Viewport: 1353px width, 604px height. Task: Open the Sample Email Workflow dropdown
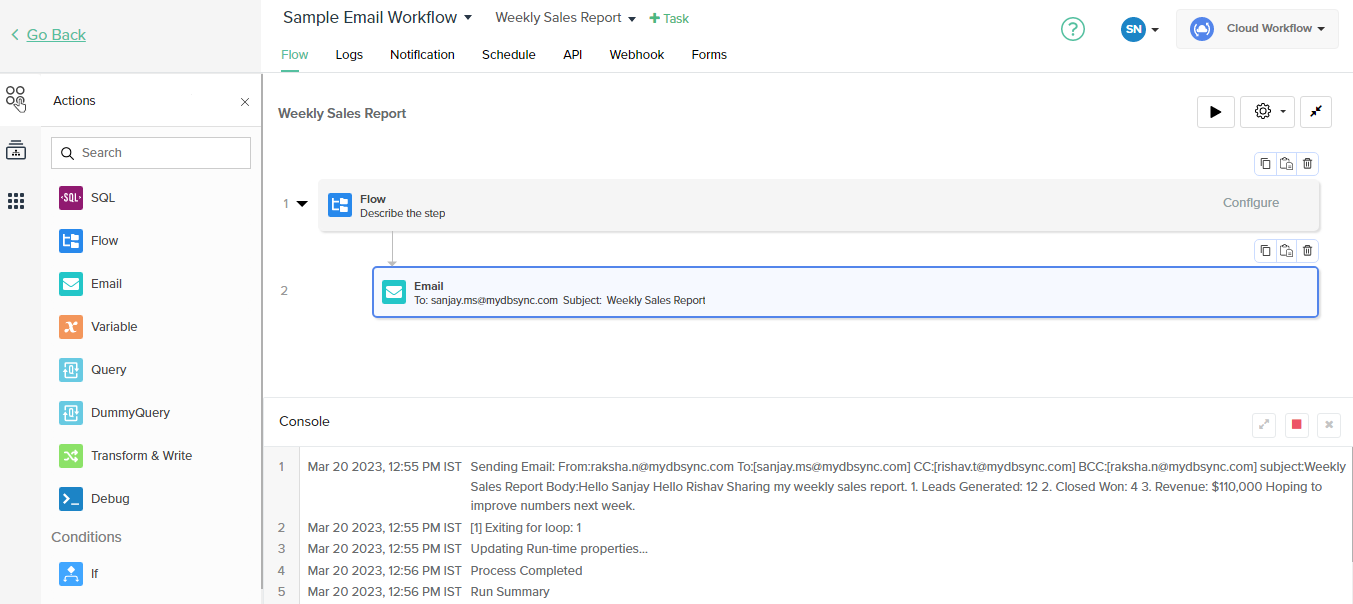[x=378, y=18]
